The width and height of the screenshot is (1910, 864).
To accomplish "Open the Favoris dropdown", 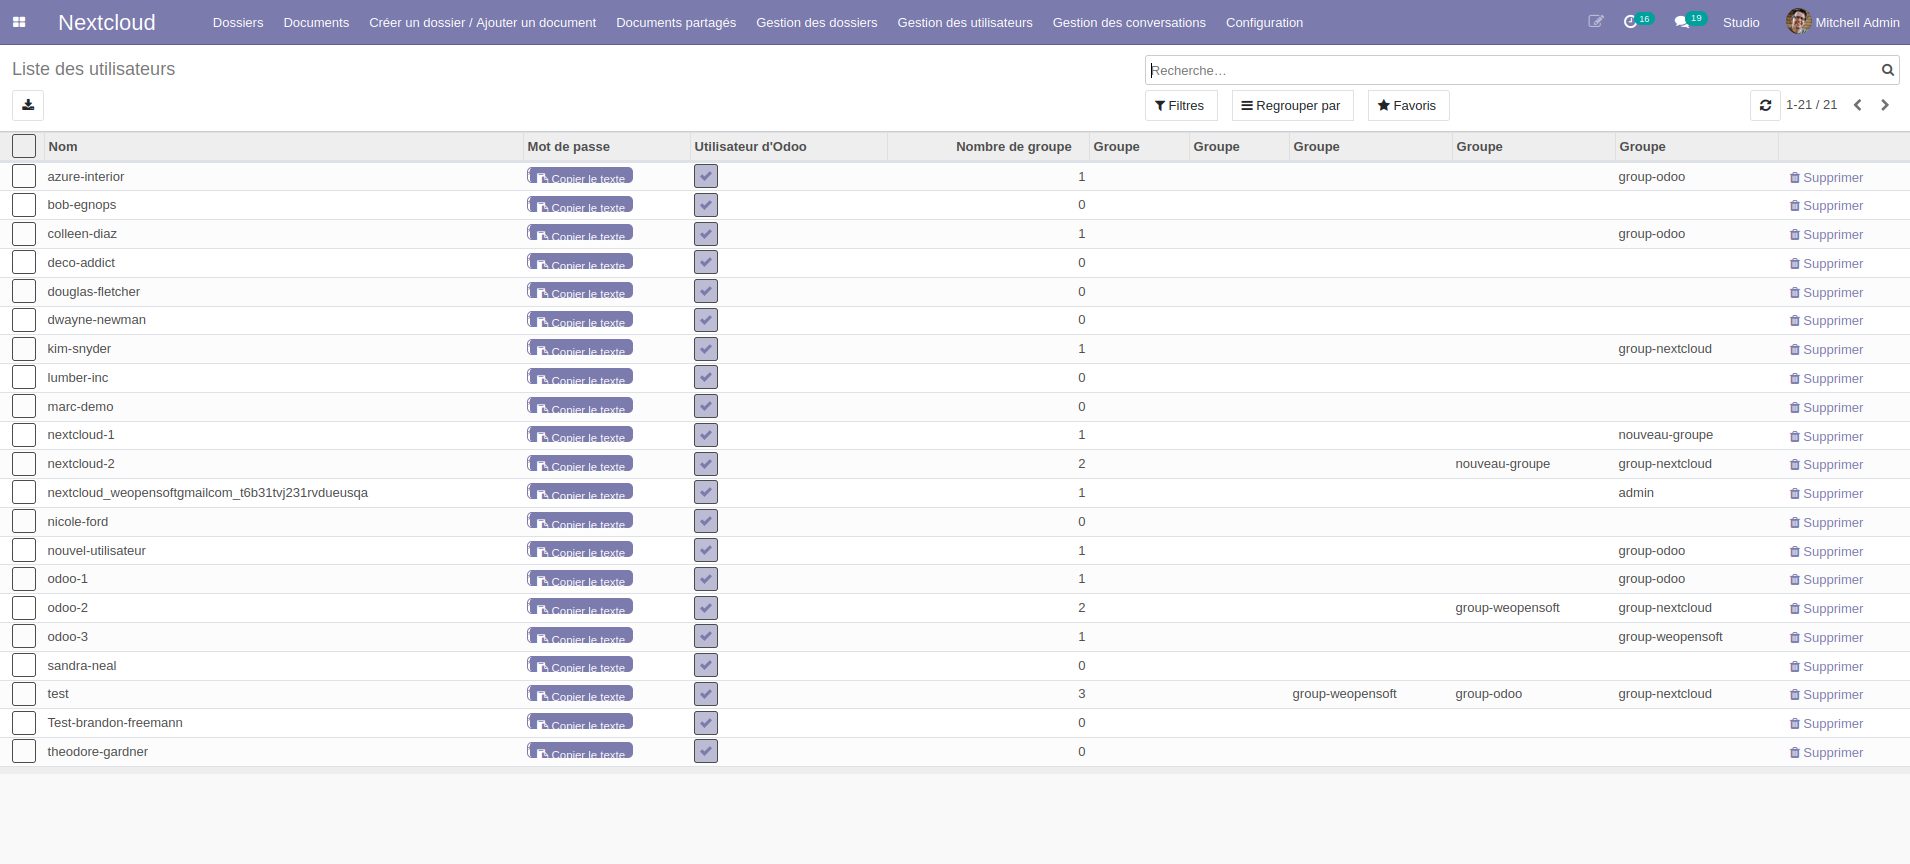I will coord(1407,106).
